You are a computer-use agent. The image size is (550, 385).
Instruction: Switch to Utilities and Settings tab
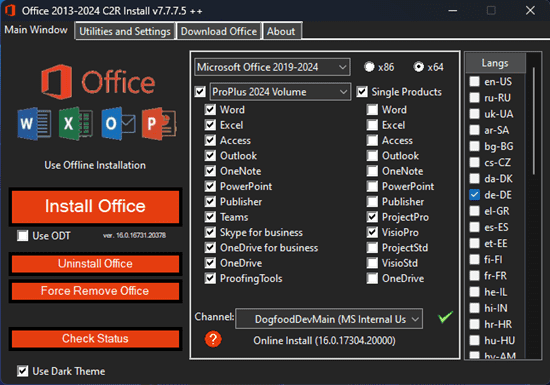[125, 31]
